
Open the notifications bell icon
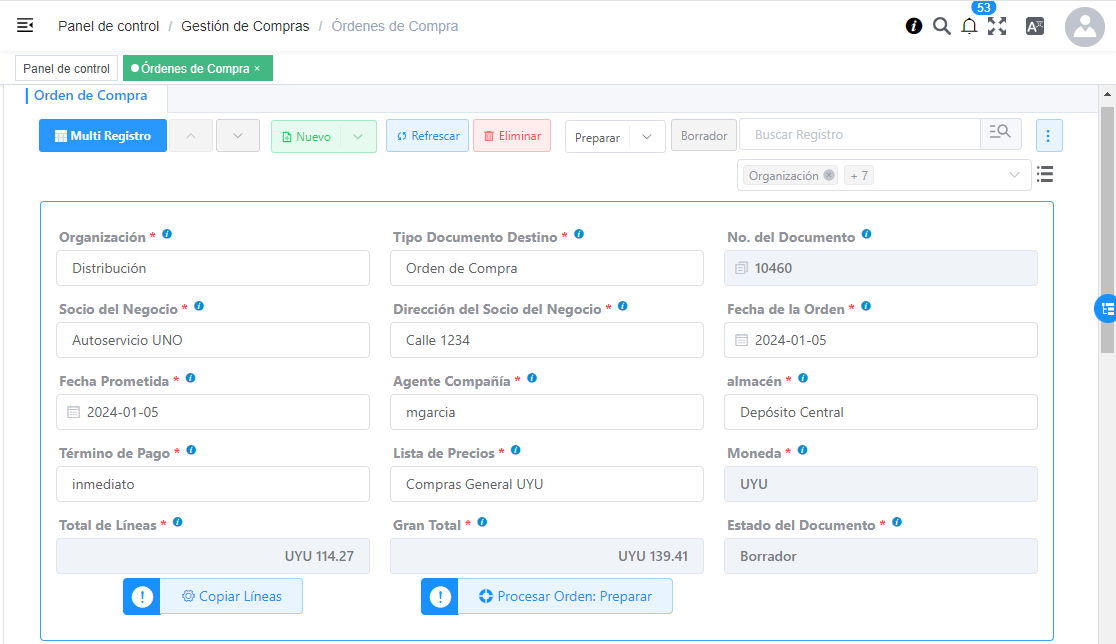click(969, 27)
